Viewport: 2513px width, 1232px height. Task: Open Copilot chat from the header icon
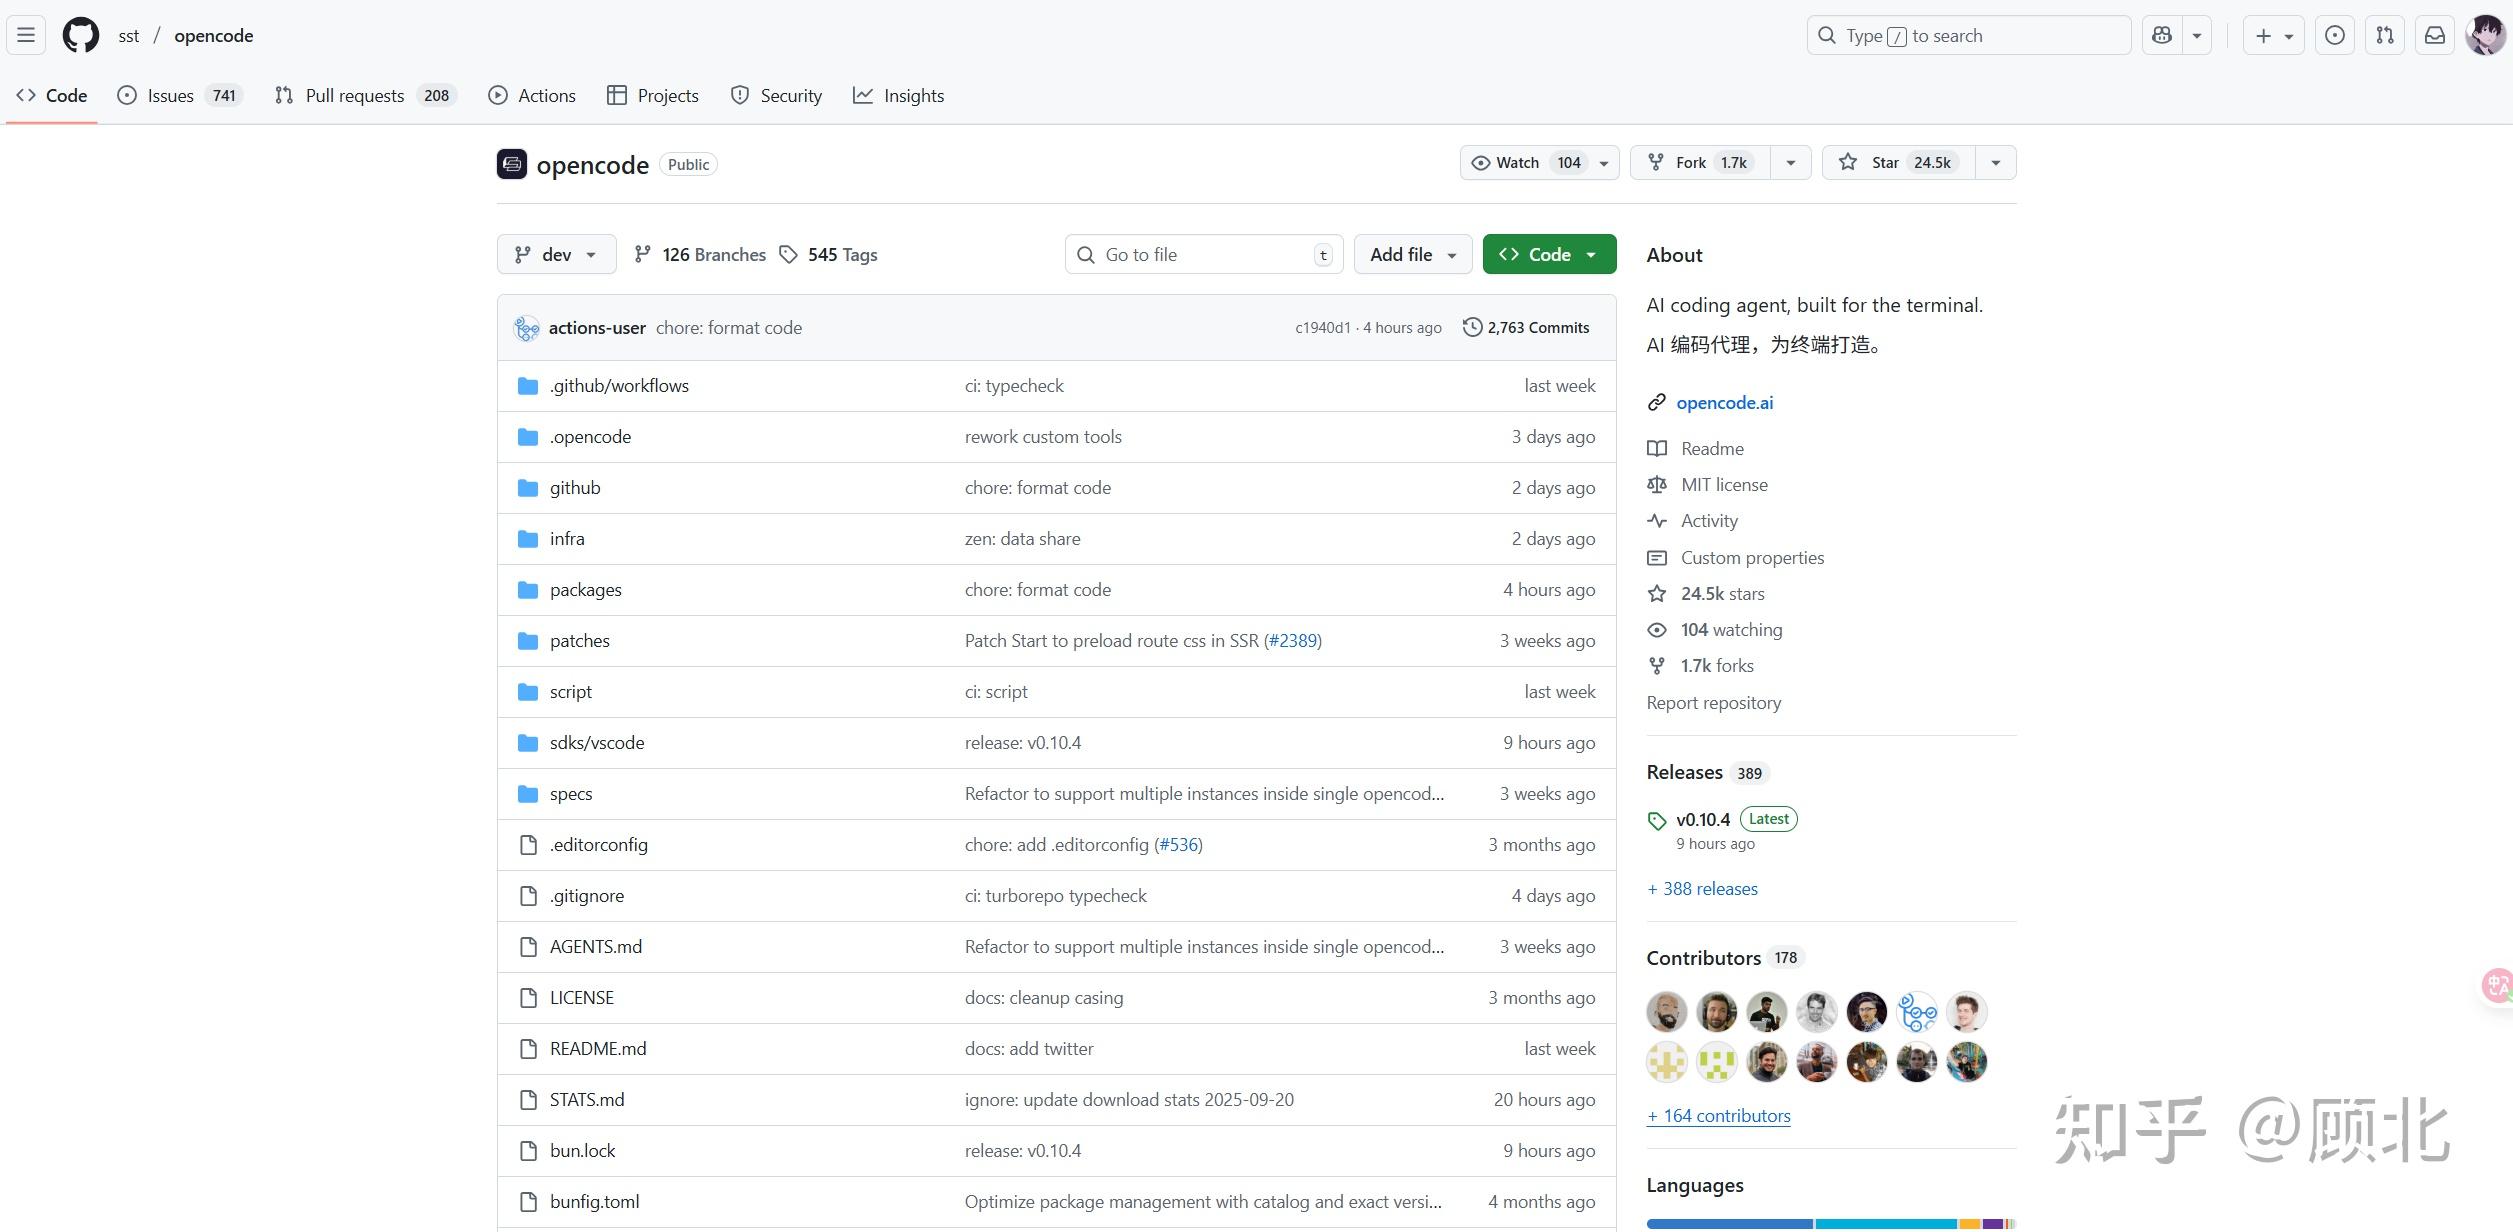click(2161, 34)
